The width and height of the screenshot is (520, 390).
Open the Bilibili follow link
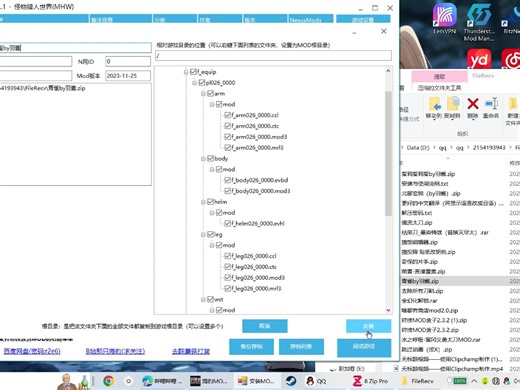tap(115, 351)
